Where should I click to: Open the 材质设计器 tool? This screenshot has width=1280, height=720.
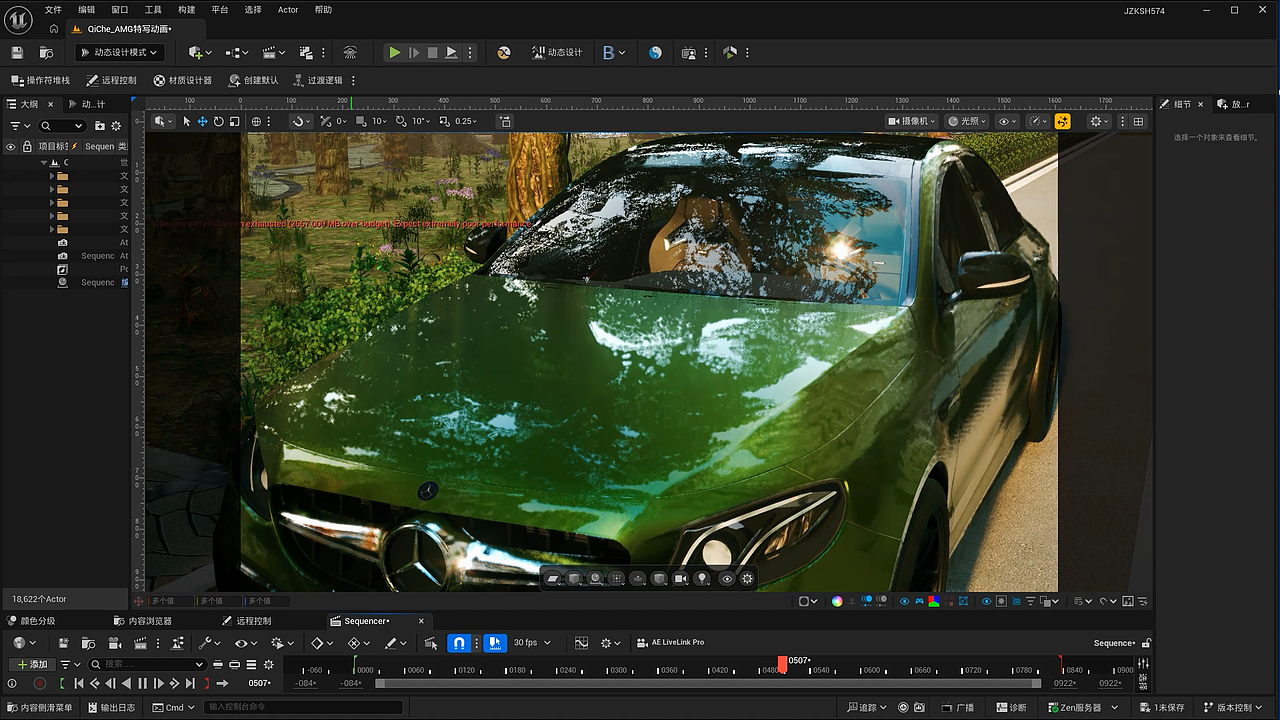pos(183,80)
